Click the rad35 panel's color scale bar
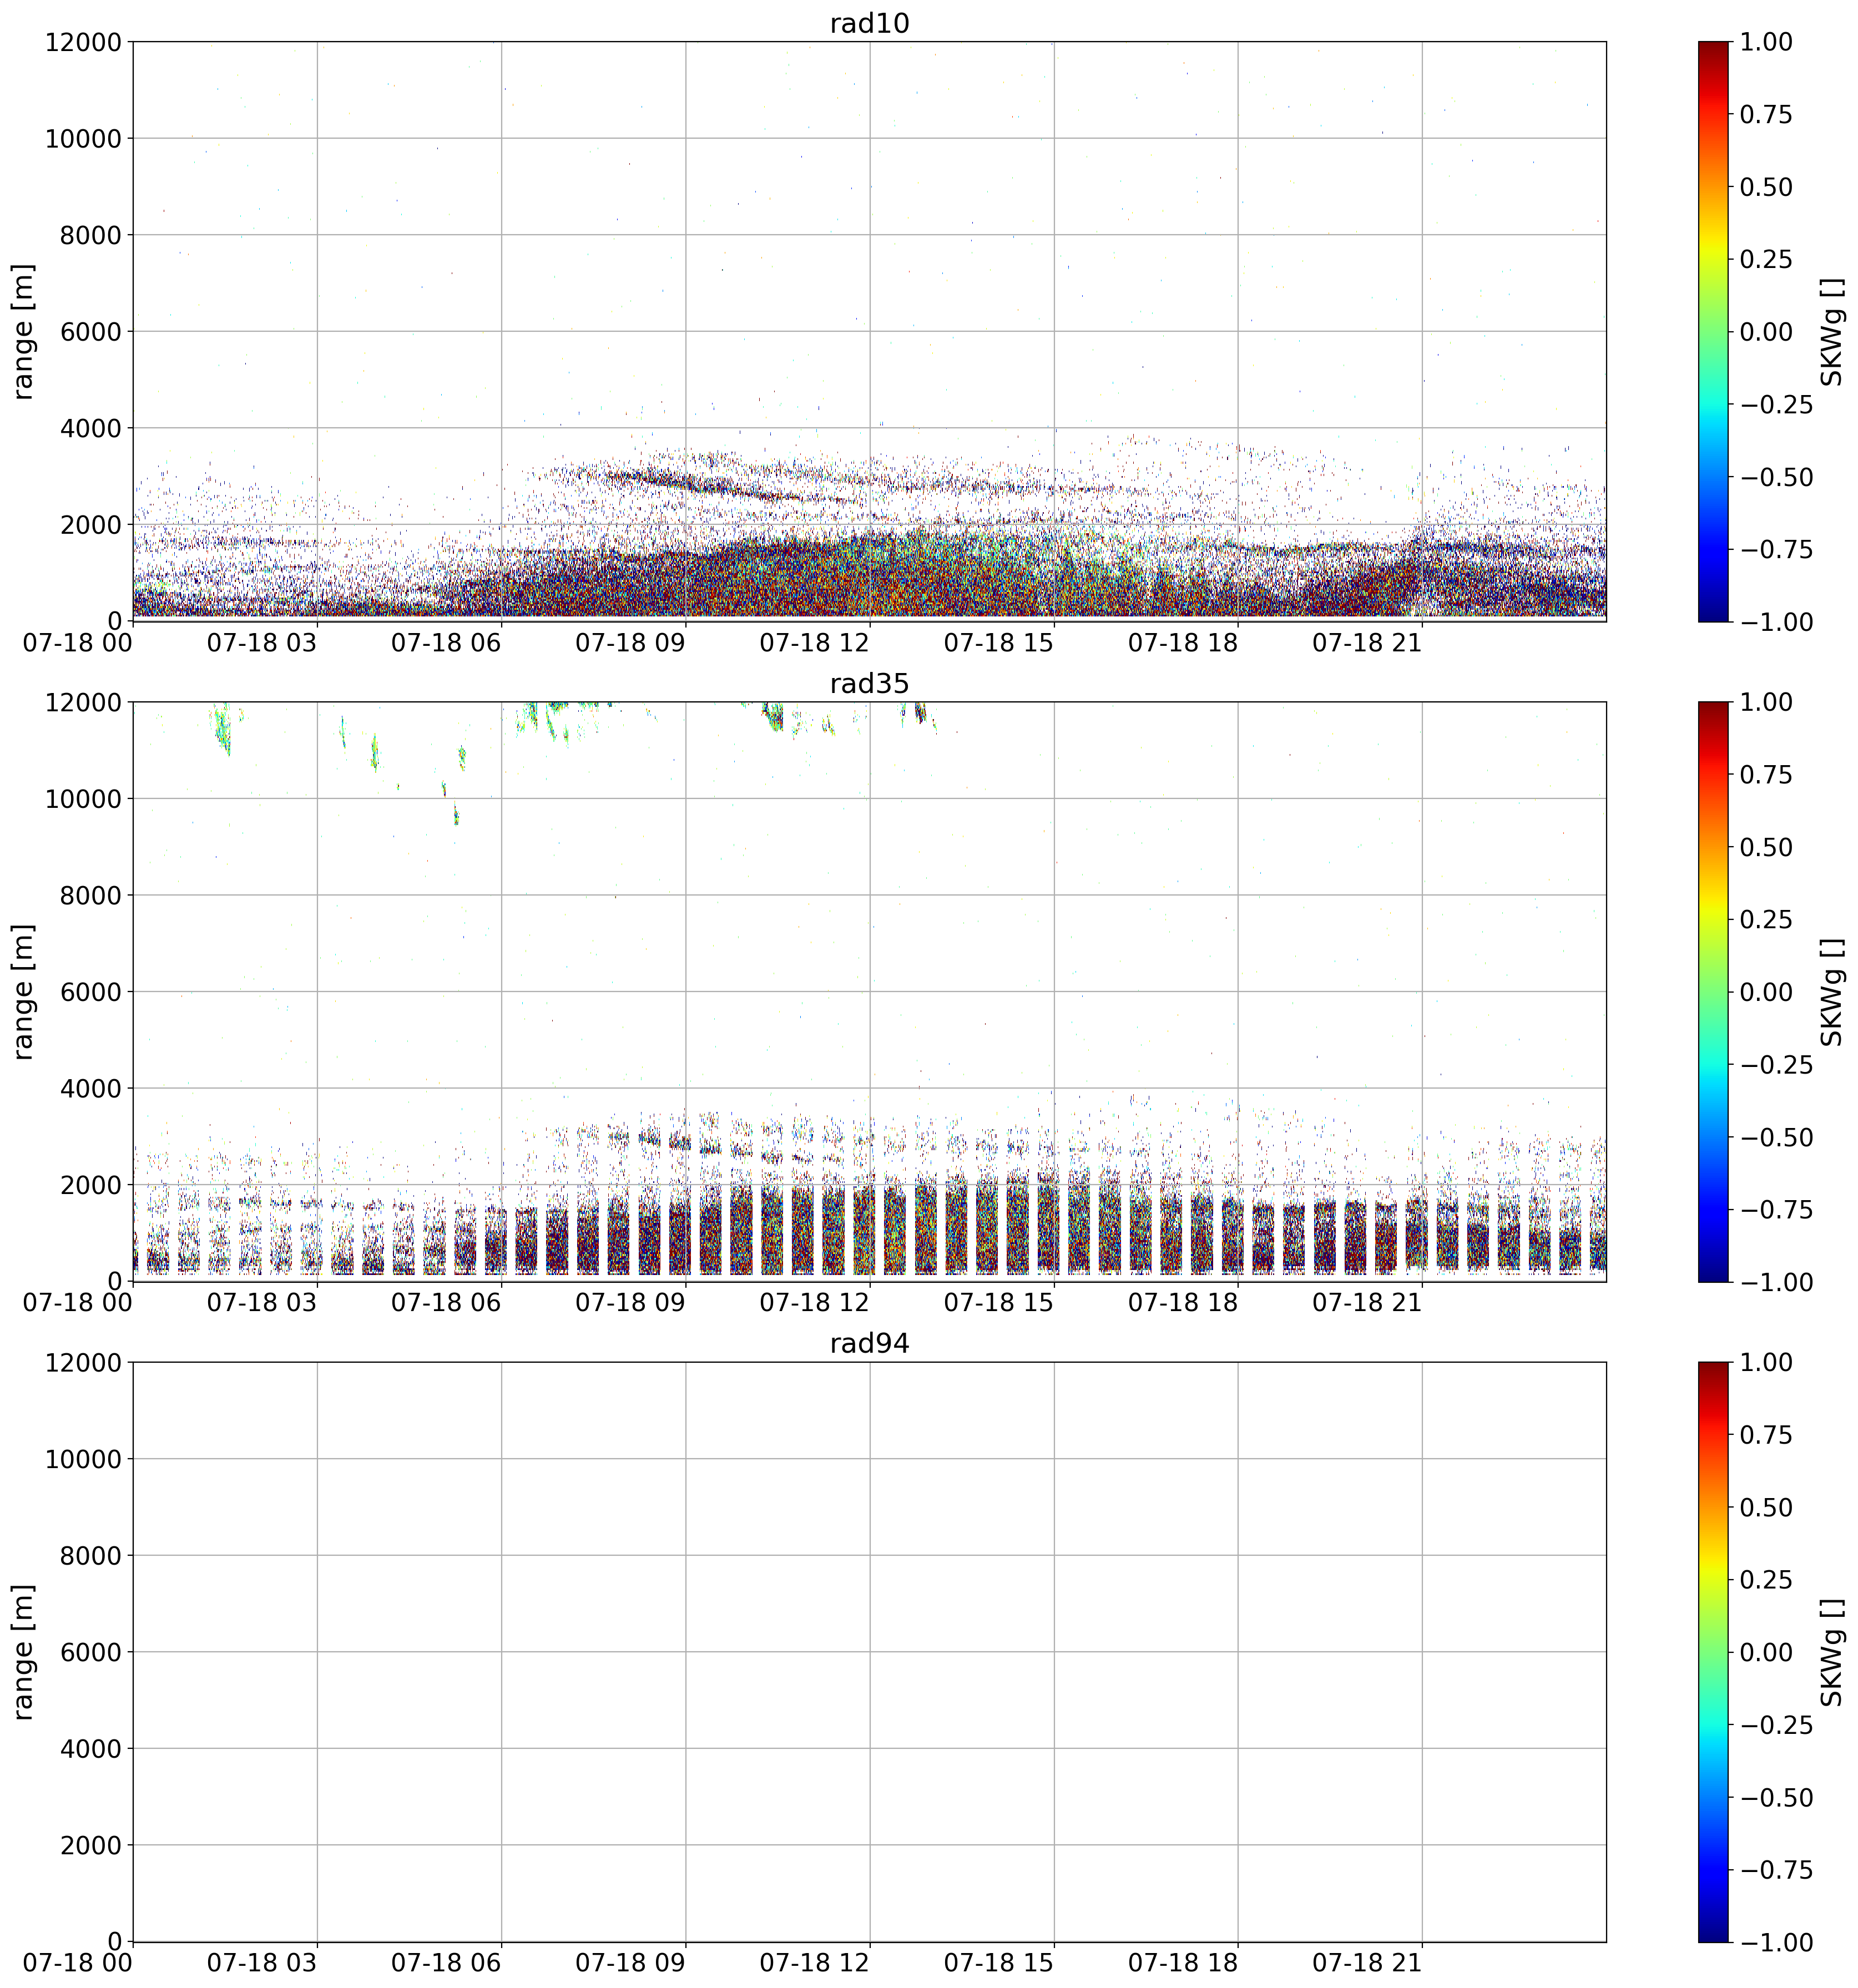 coord(1713,991)
